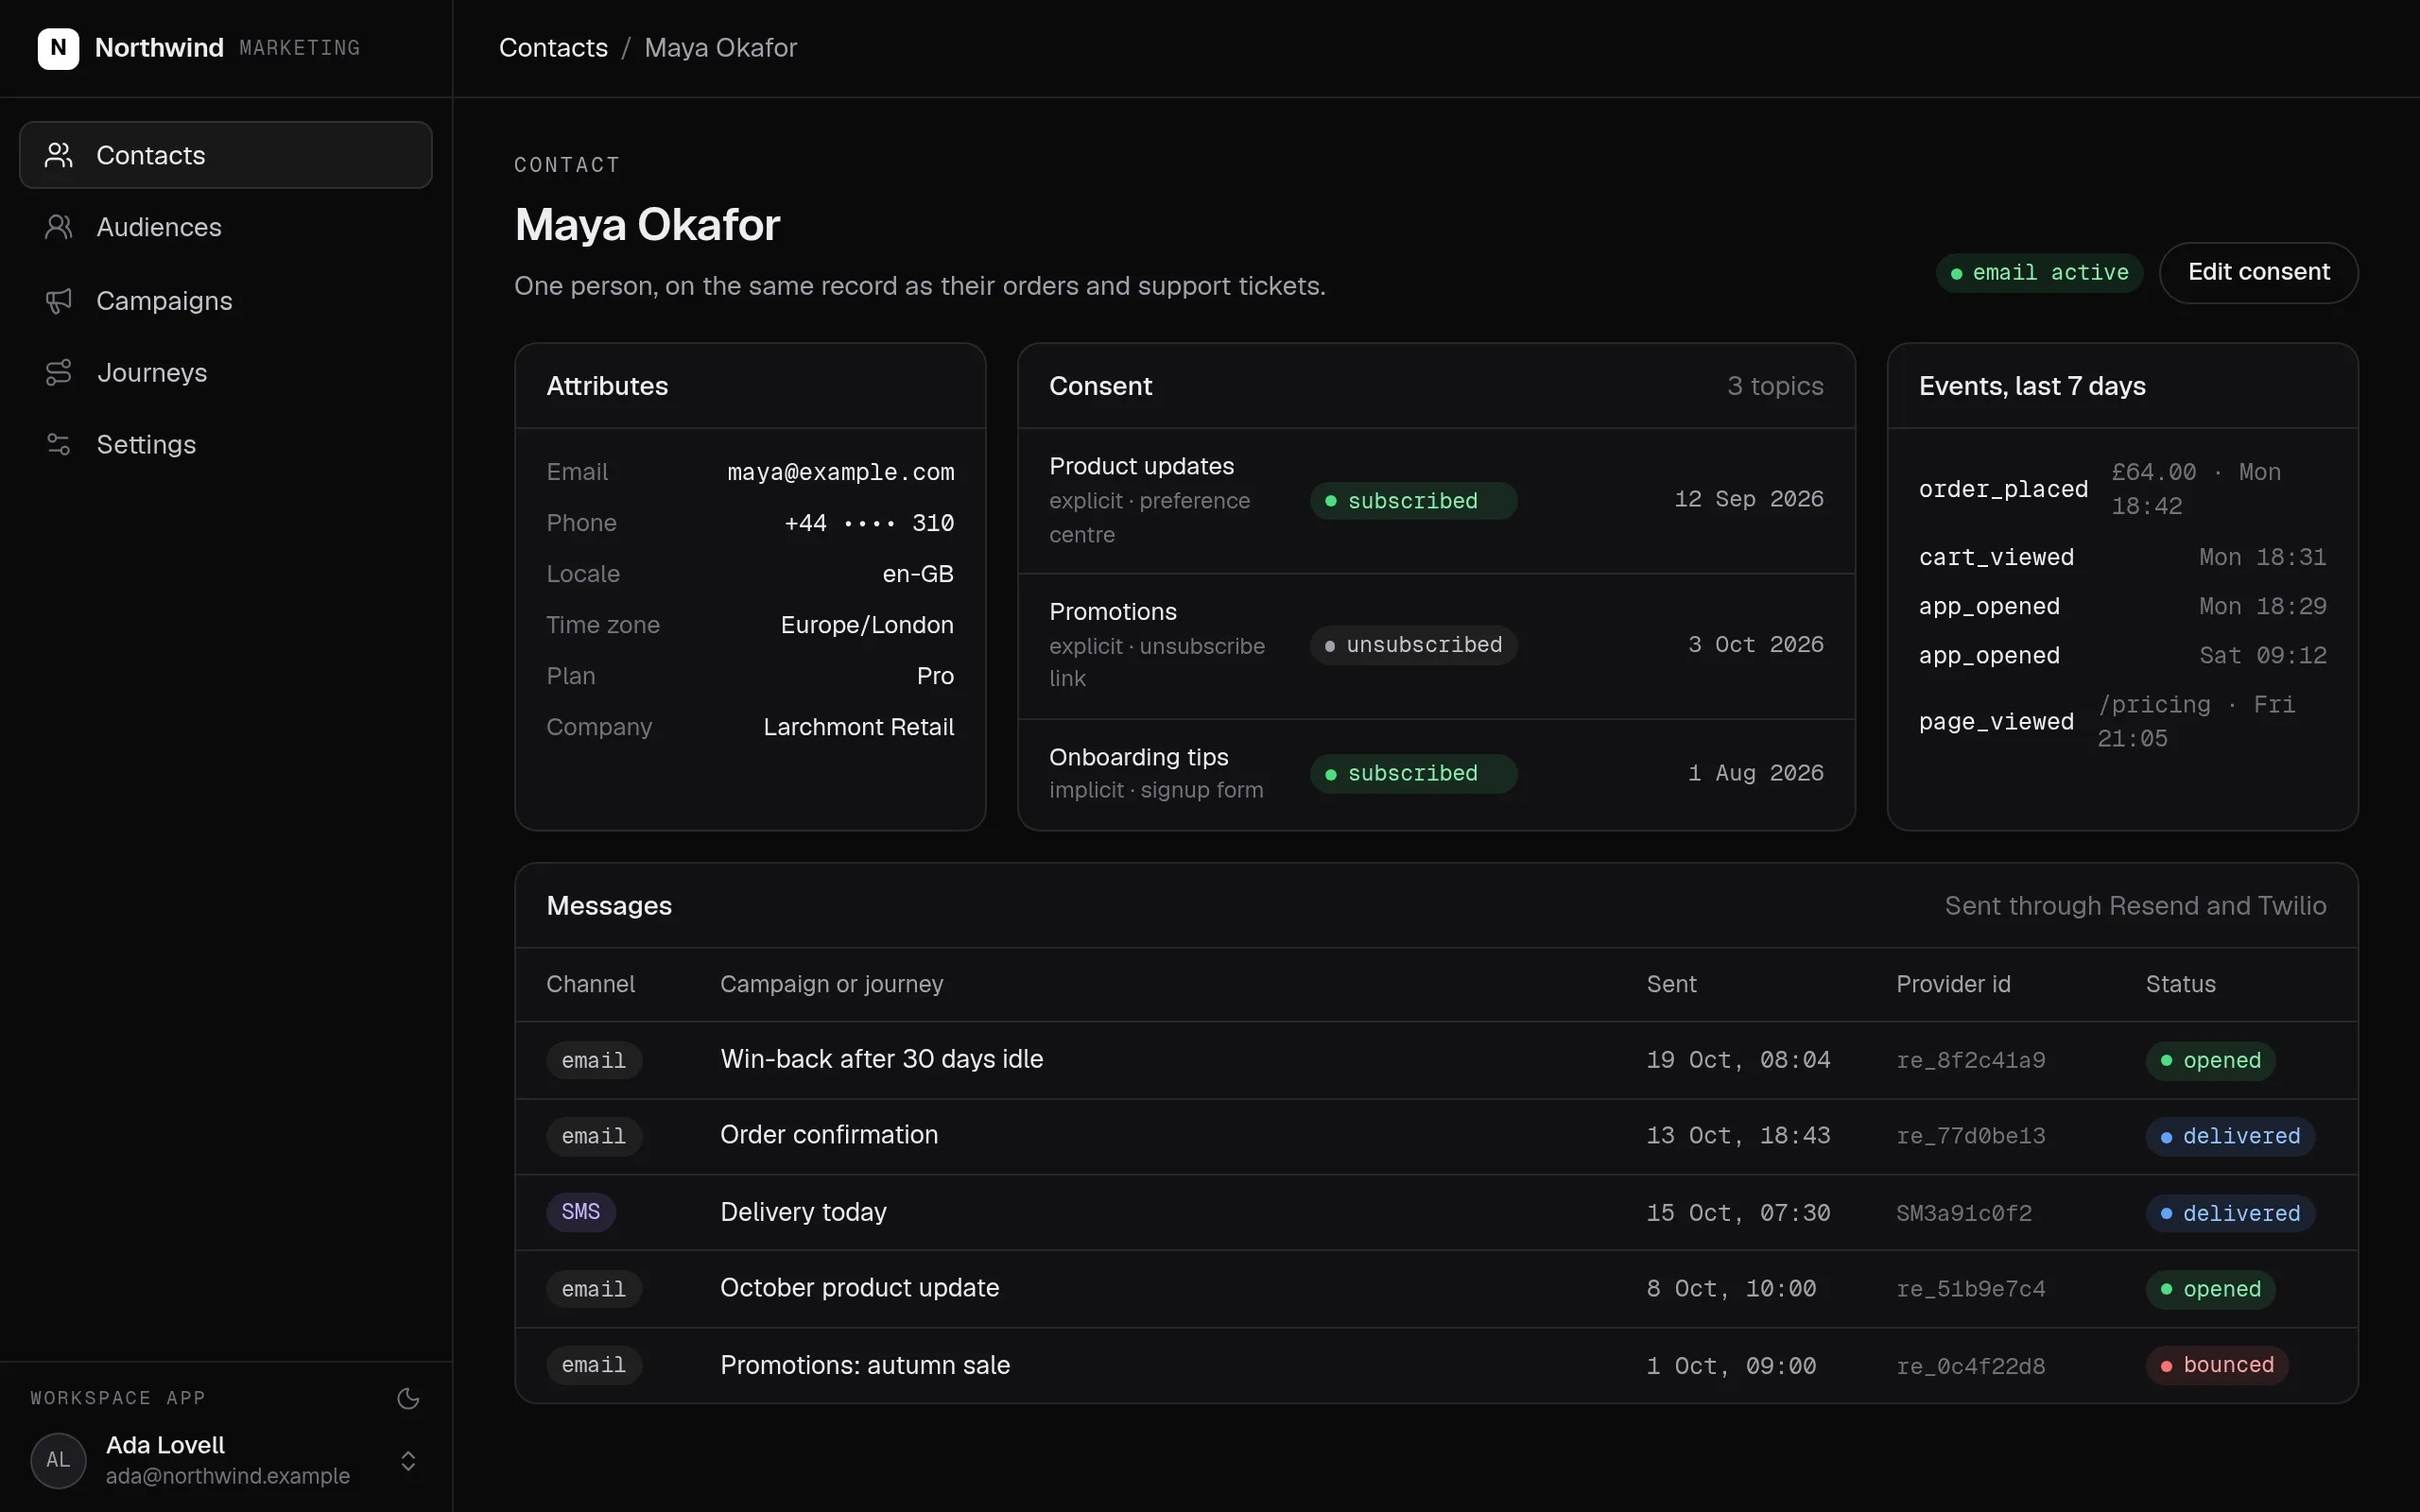Click the Status column header
Viewport: 2420px width, 1512px height.
2180,984
